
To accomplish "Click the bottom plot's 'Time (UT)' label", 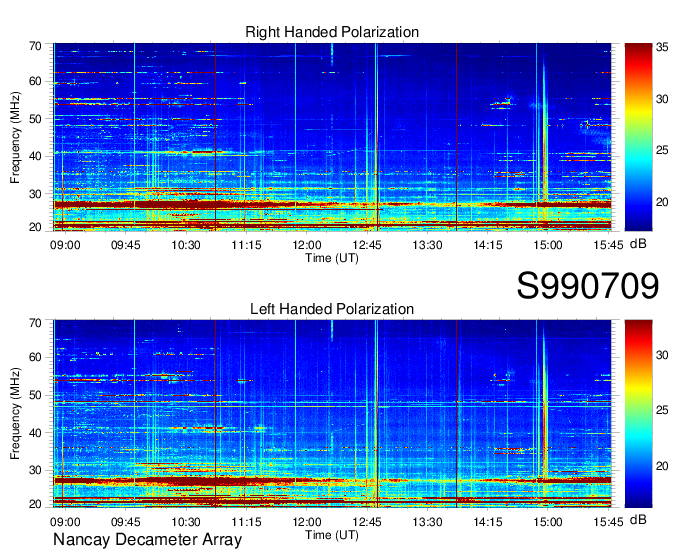I will 332,535.
